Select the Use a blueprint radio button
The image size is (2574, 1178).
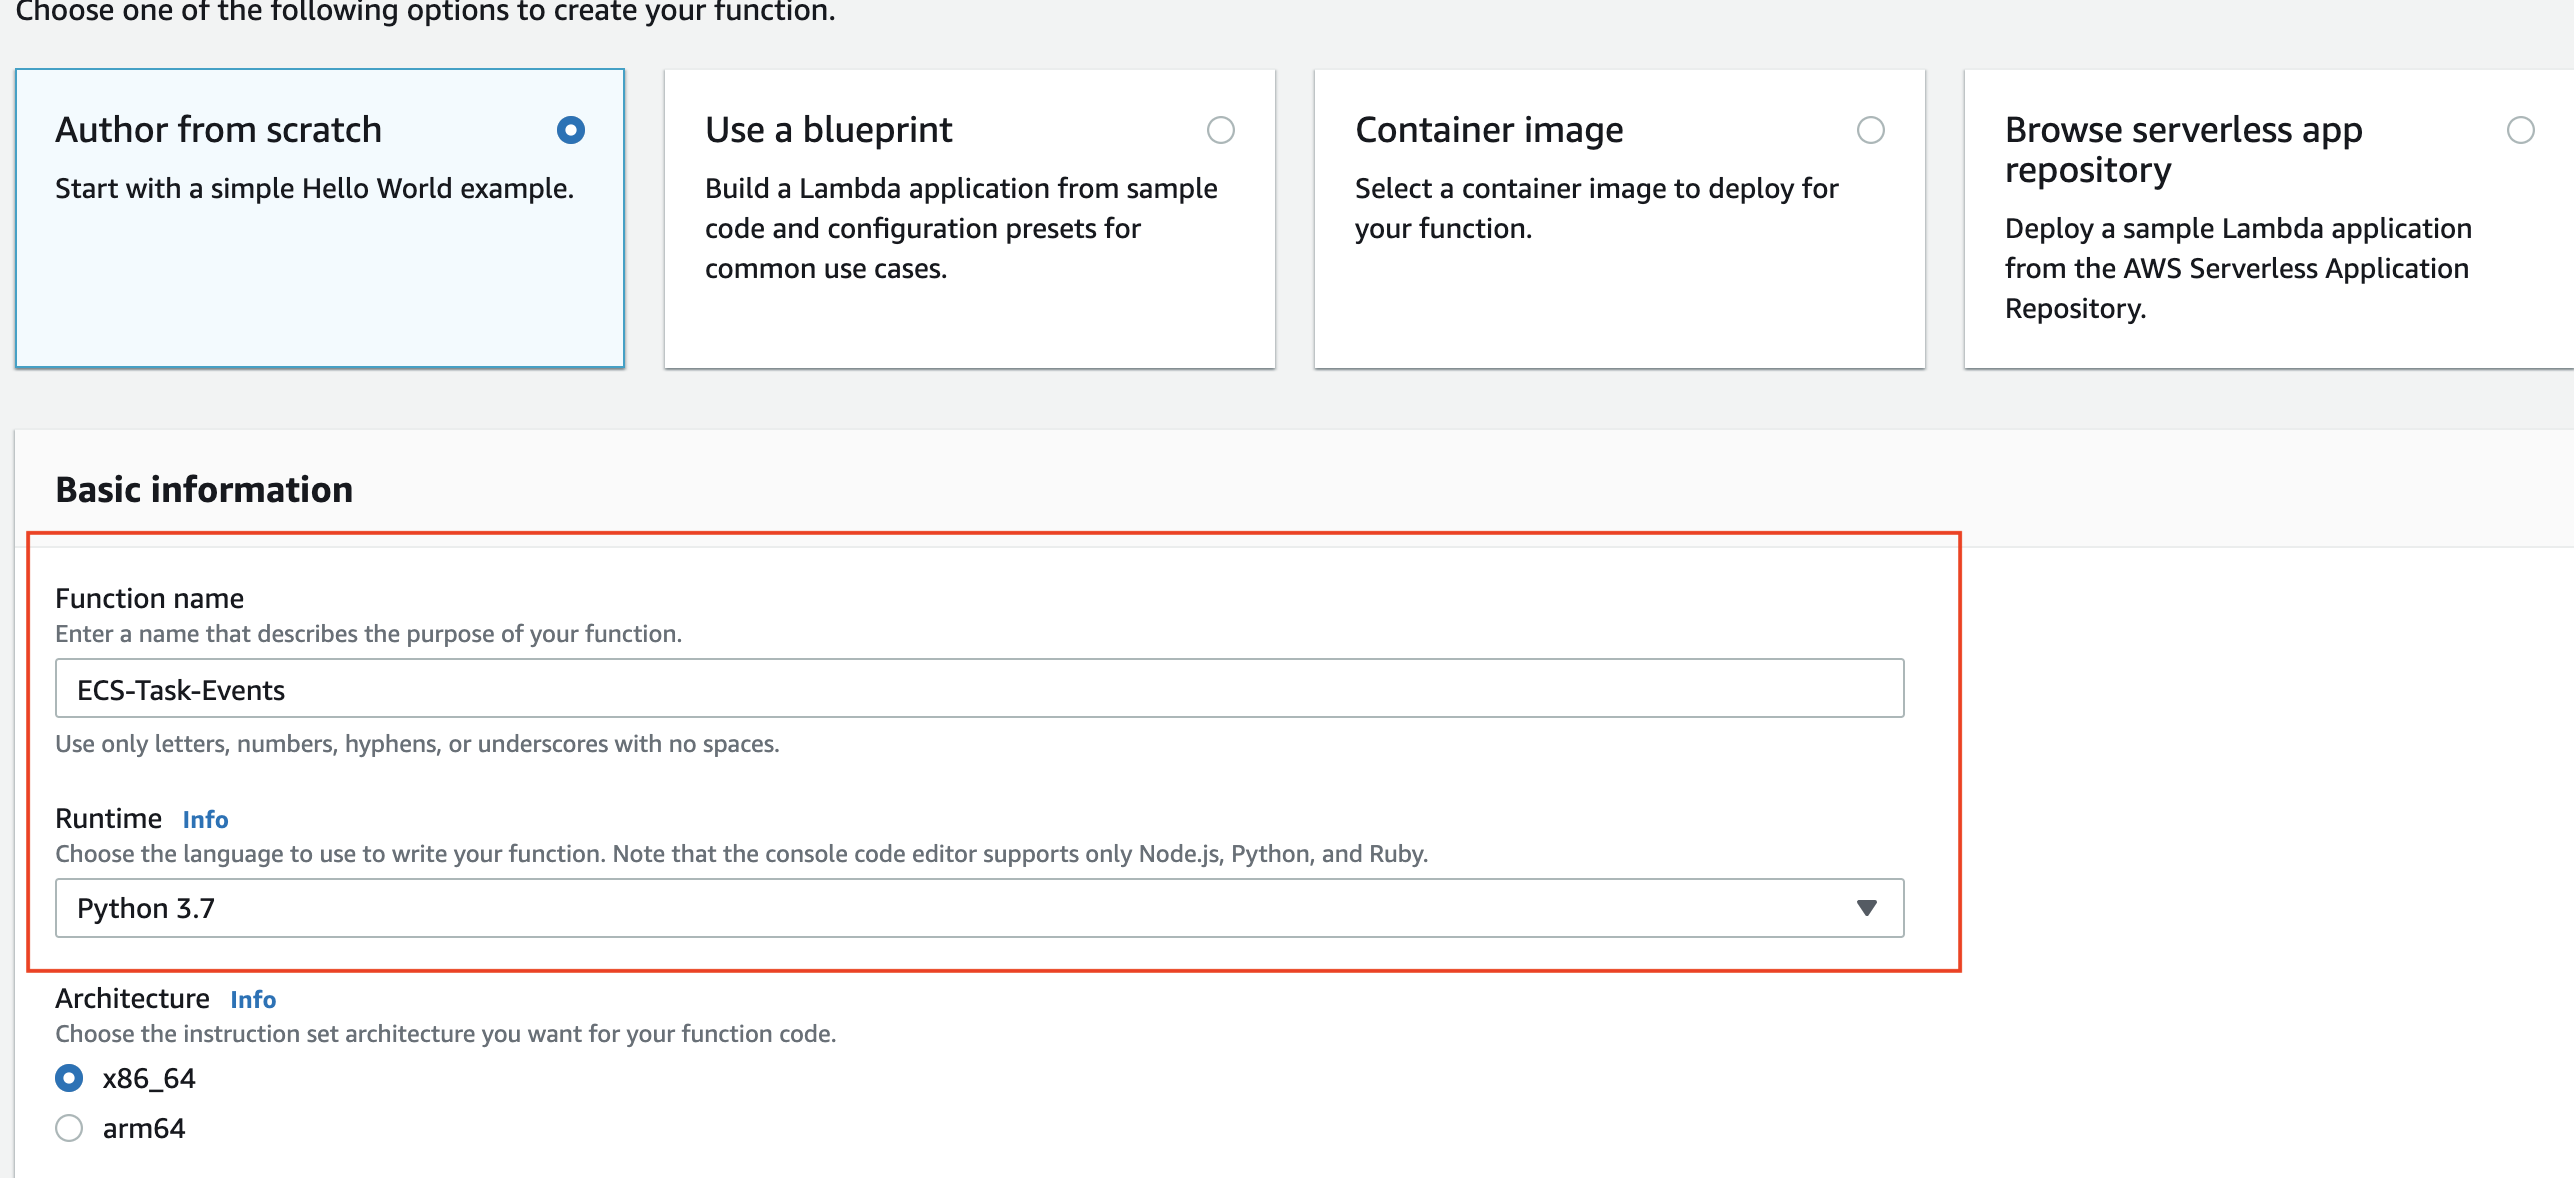(x=1220, y=130)
